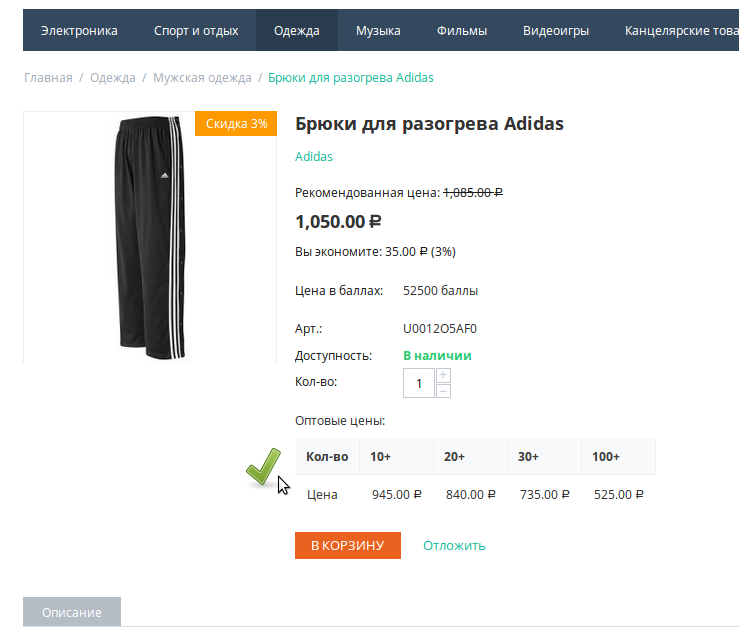Select the Одежда menu item

[297, 31]
